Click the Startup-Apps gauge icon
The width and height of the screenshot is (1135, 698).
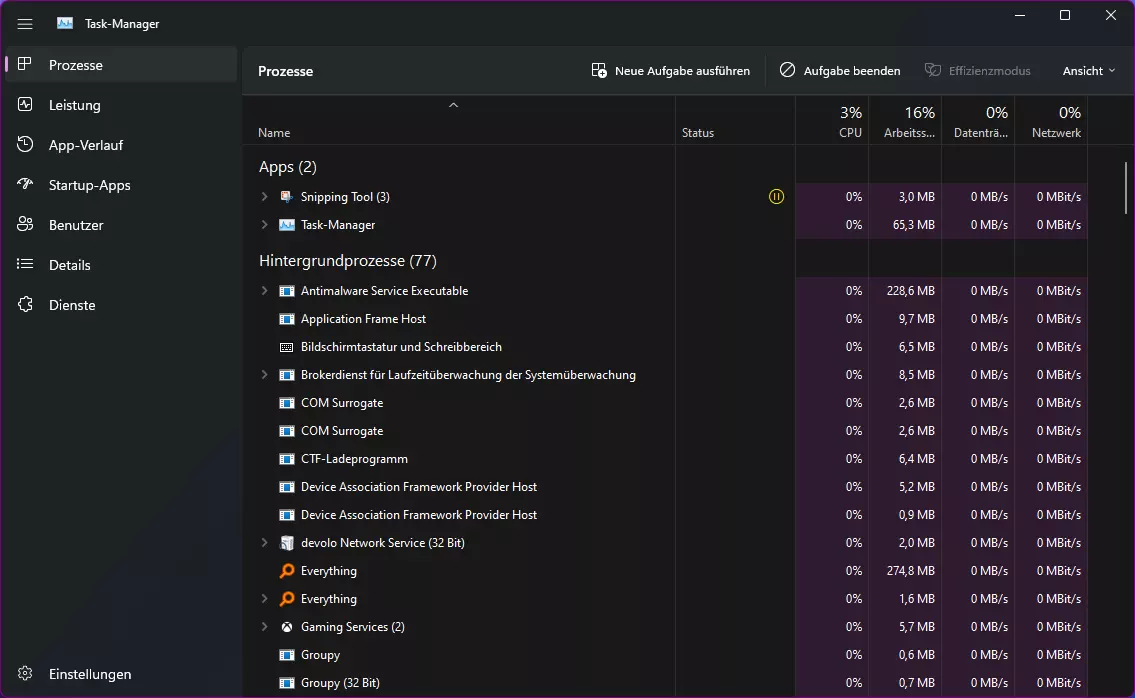[25, 184]
